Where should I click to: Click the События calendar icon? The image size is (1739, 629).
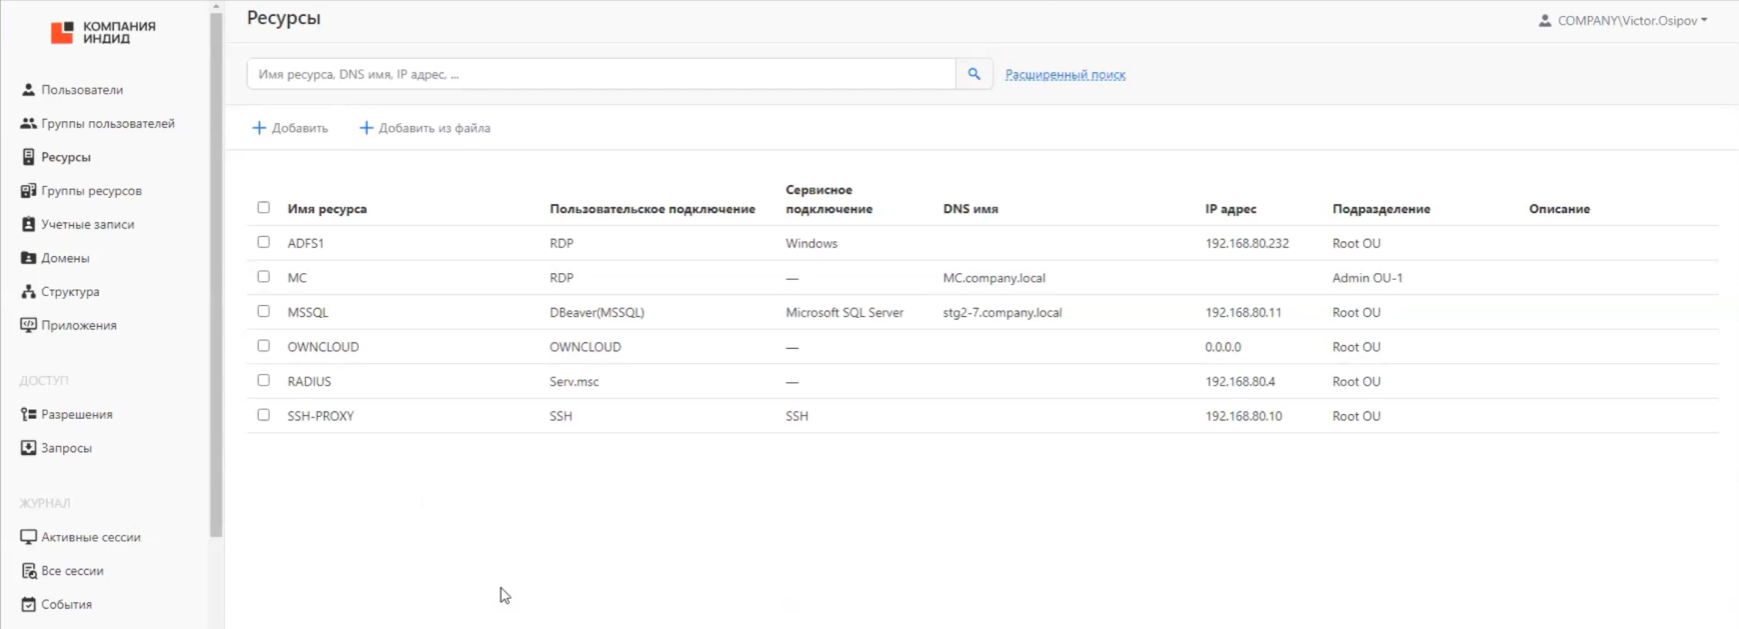28,604
